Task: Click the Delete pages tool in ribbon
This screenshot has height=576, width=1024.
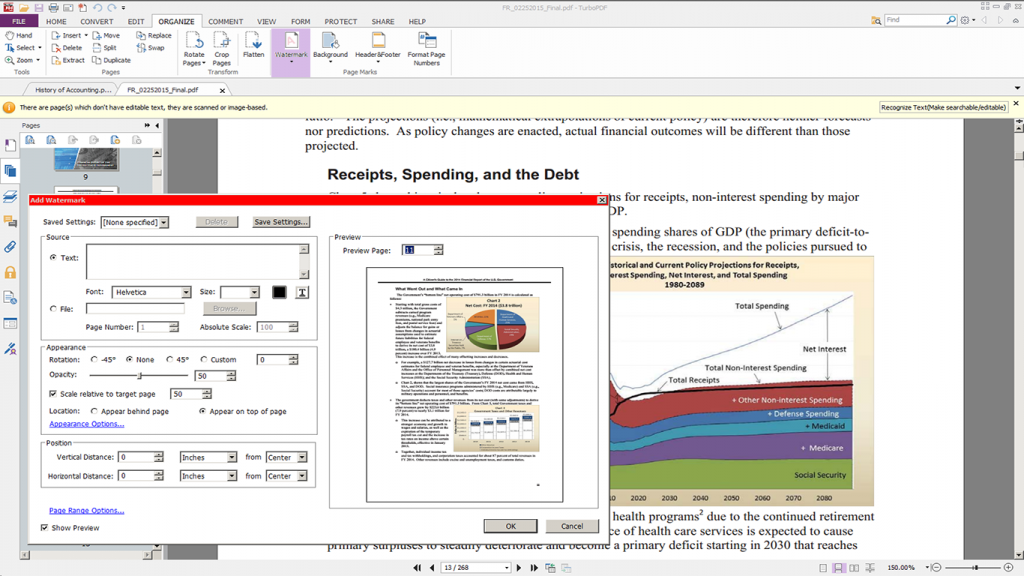Action: 67,48
